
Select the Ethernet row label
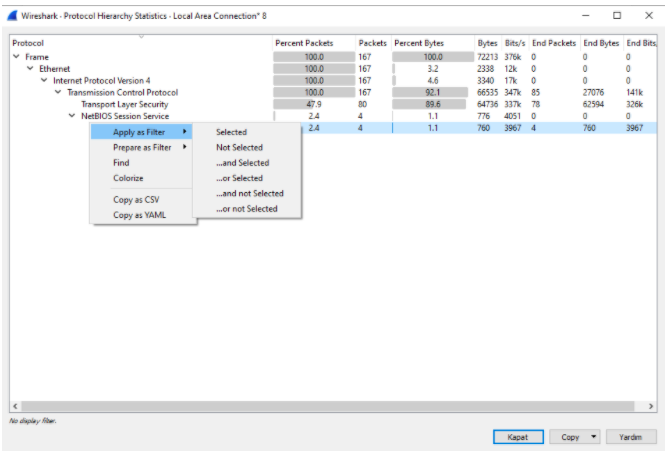click(x=55, y=69)
